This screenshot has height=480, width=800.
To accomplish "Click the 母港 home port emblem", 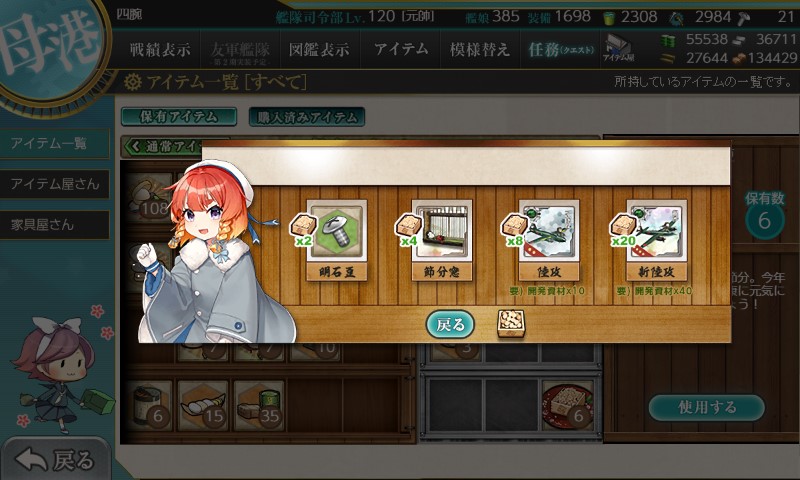I will pyautogui.click(x=51, y=48).
